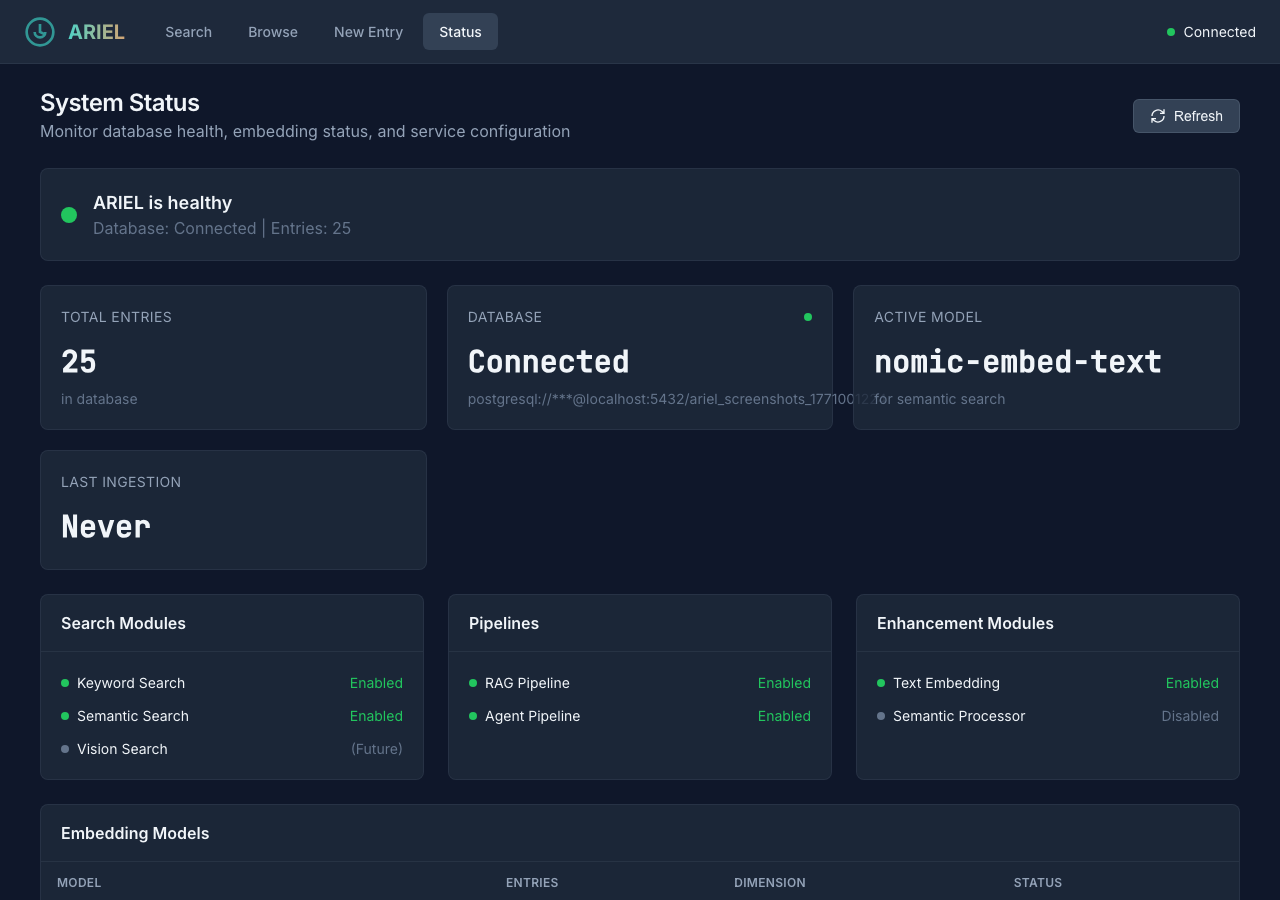This screenshot has height=900, width=1280.
Task: Select the Status tab
Action: 460,32
